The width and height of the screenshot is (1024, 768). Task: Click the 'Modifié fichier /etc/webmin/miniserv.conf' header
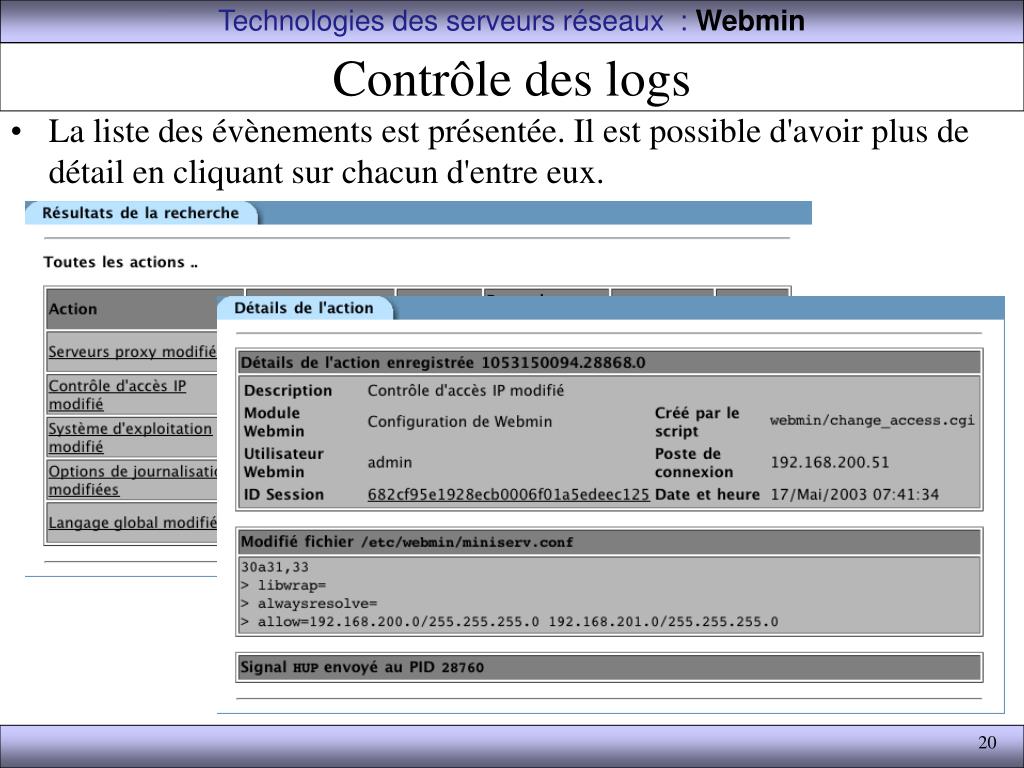coord(609,542)
